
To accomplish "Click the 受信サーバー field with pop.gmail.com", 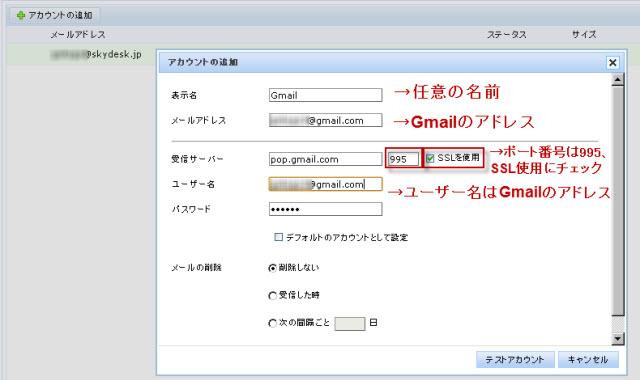I will point(325,159).
